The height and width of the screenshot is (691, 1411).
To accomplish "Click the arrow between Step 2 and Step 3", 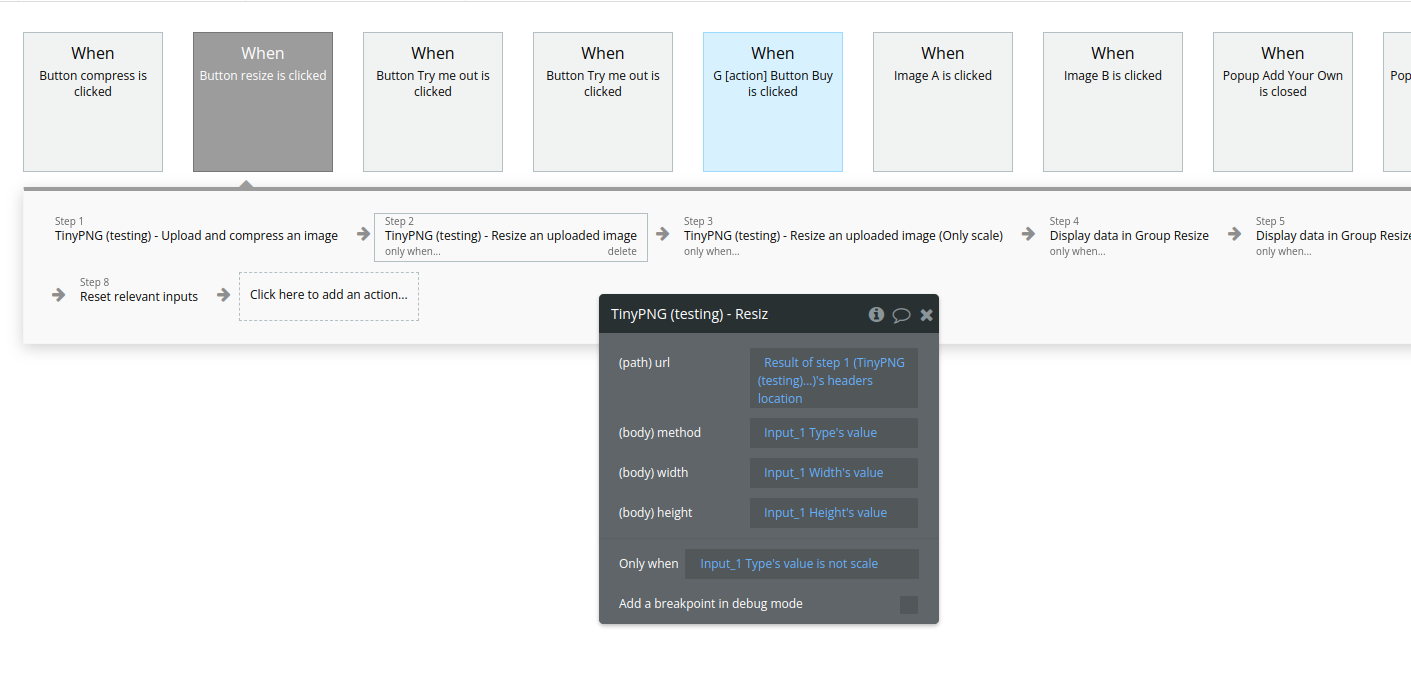I will pos(662,234).
